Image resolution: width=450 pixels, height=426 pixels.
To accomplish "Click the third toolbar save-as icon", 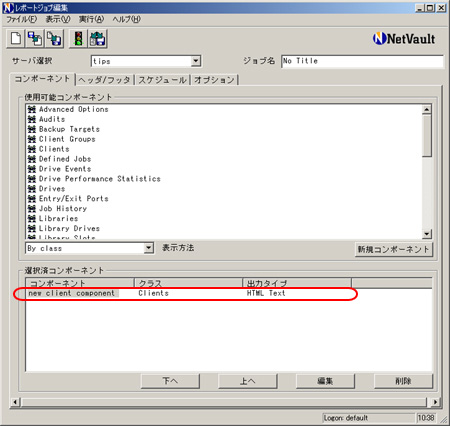I will click(54, 39).
